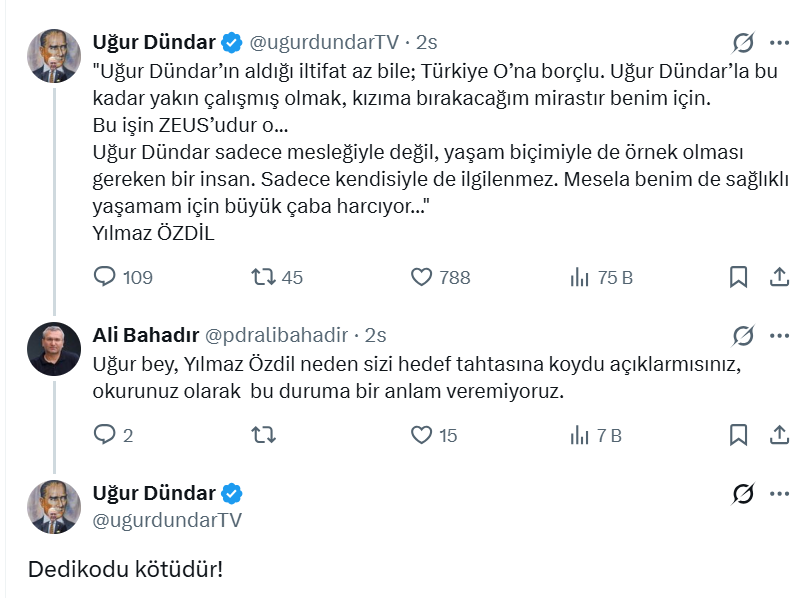This screenshot has width=812, height=598.
Task: Reply to Uğur Dündar's first tweet
Action: tap(106, 277)
